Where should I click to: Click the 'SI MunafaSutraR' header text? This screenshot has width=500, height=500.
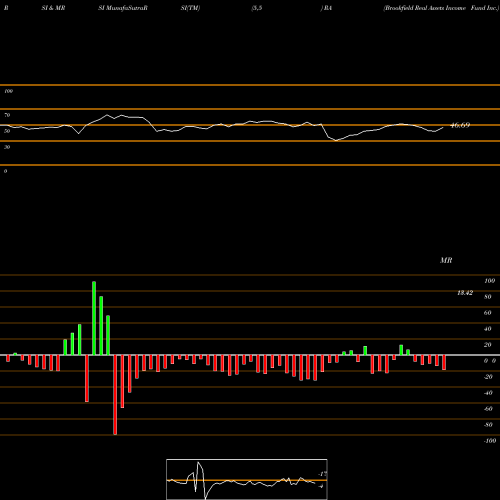click(x=123, y=8)
